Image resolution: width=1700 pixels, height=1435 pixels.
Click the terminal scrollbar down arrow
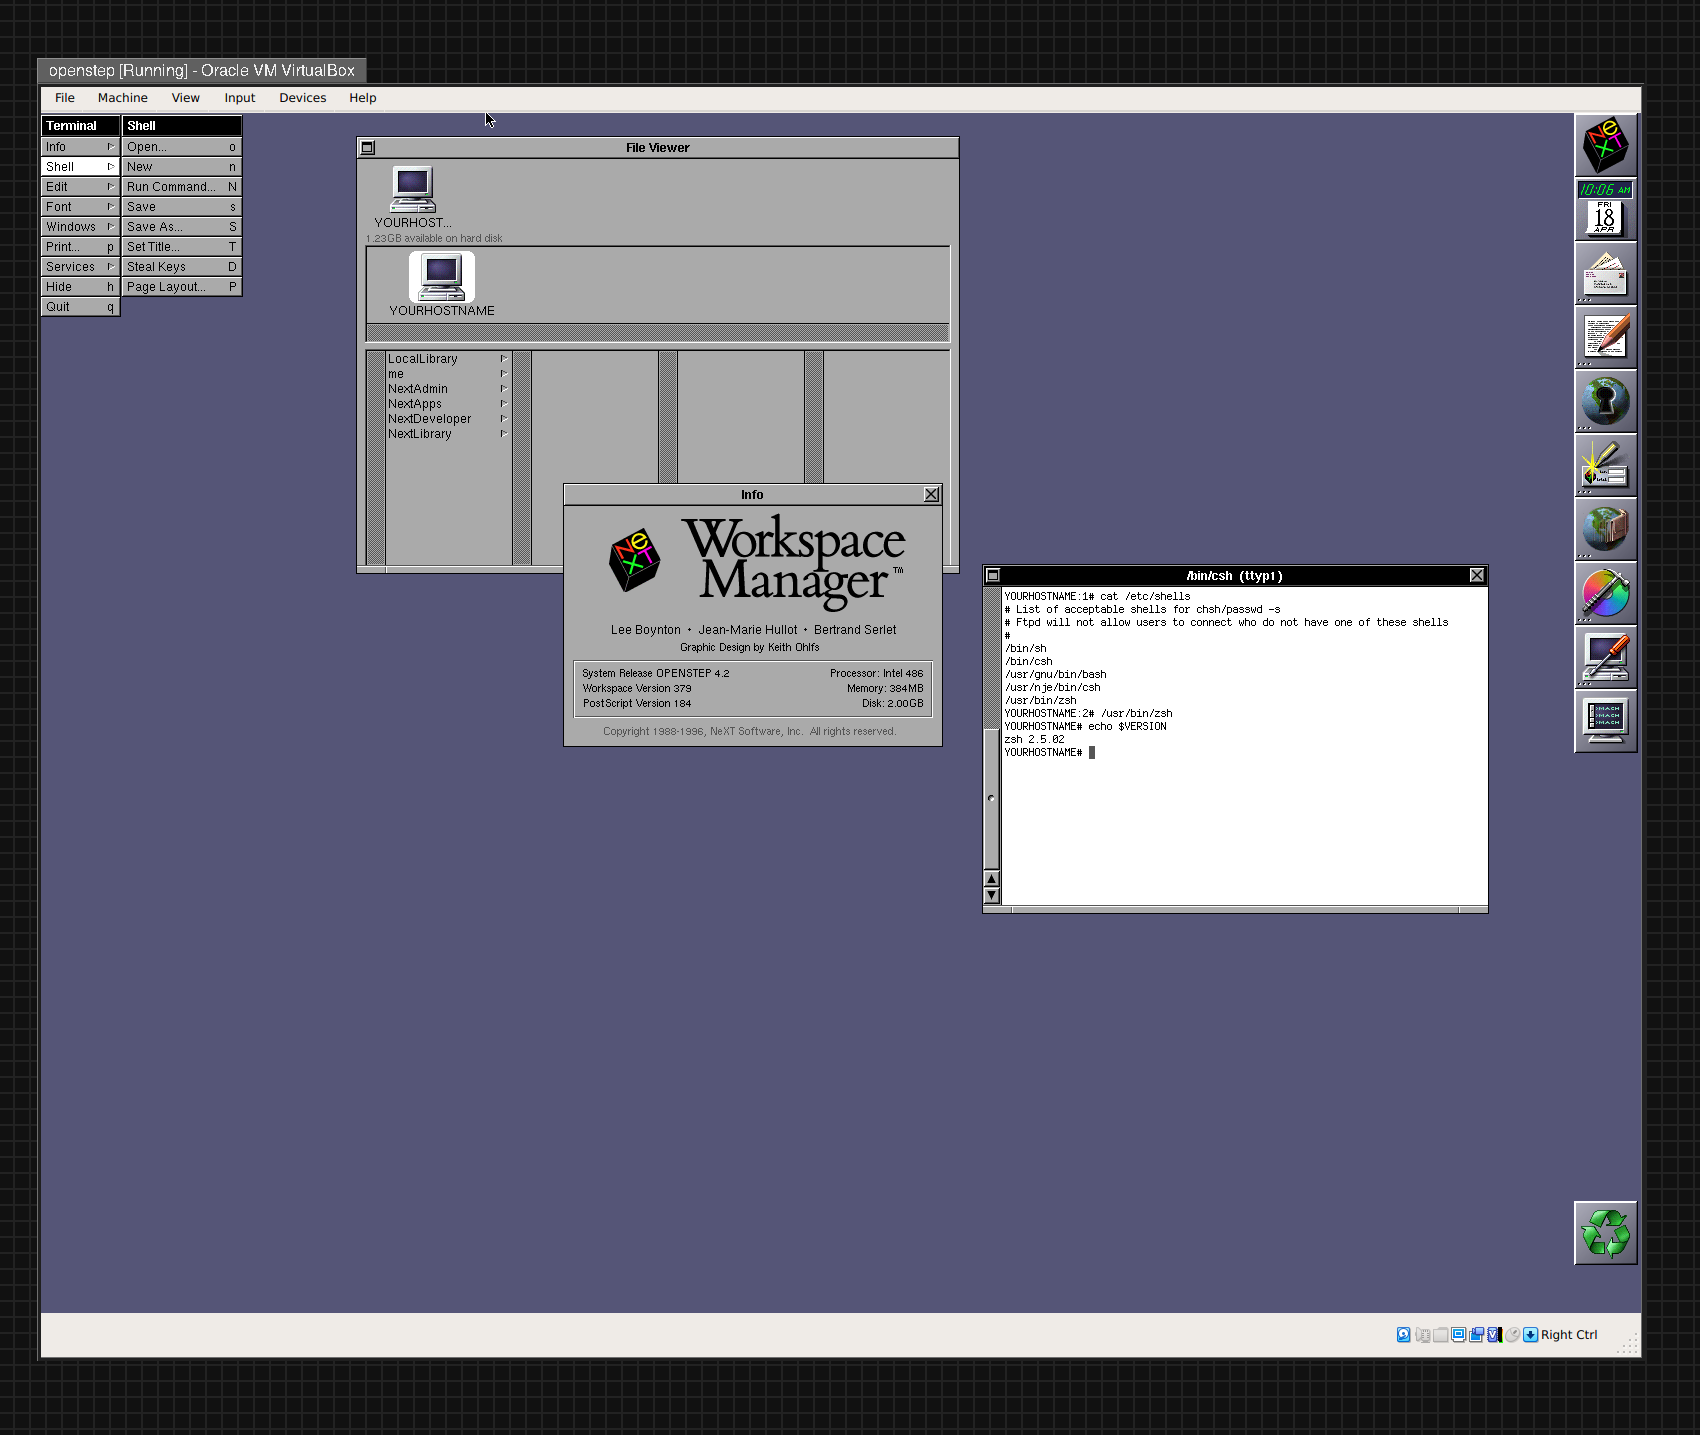coord(992,895)
